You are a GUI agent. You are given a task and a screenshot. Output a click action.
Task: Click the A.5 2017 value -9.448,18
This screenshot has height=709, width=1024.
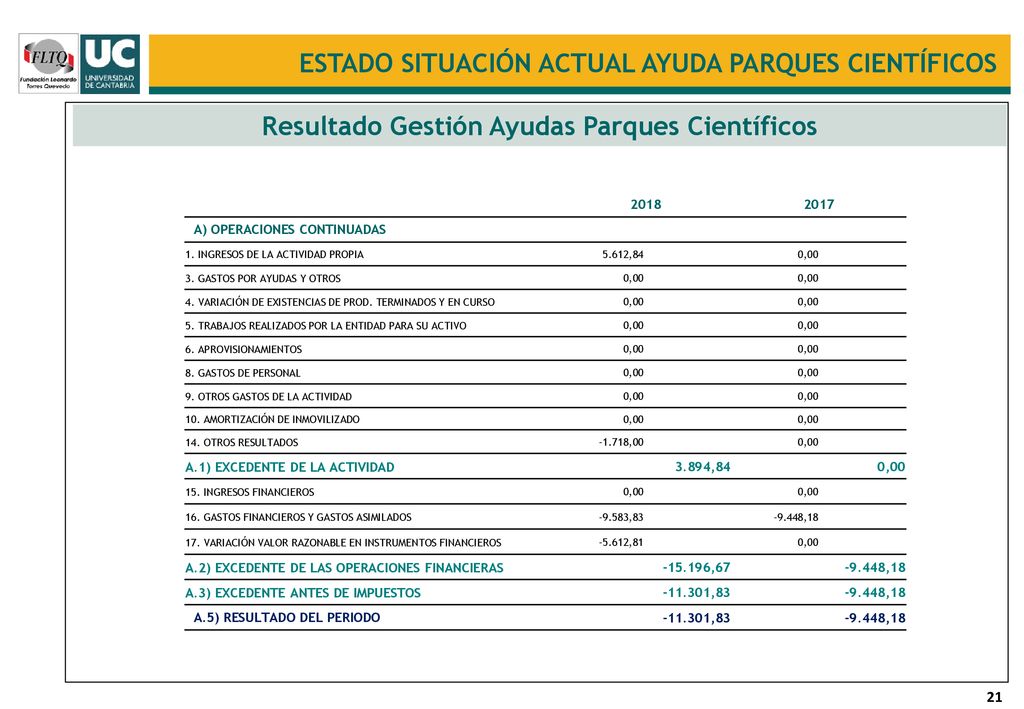point(875,618)
